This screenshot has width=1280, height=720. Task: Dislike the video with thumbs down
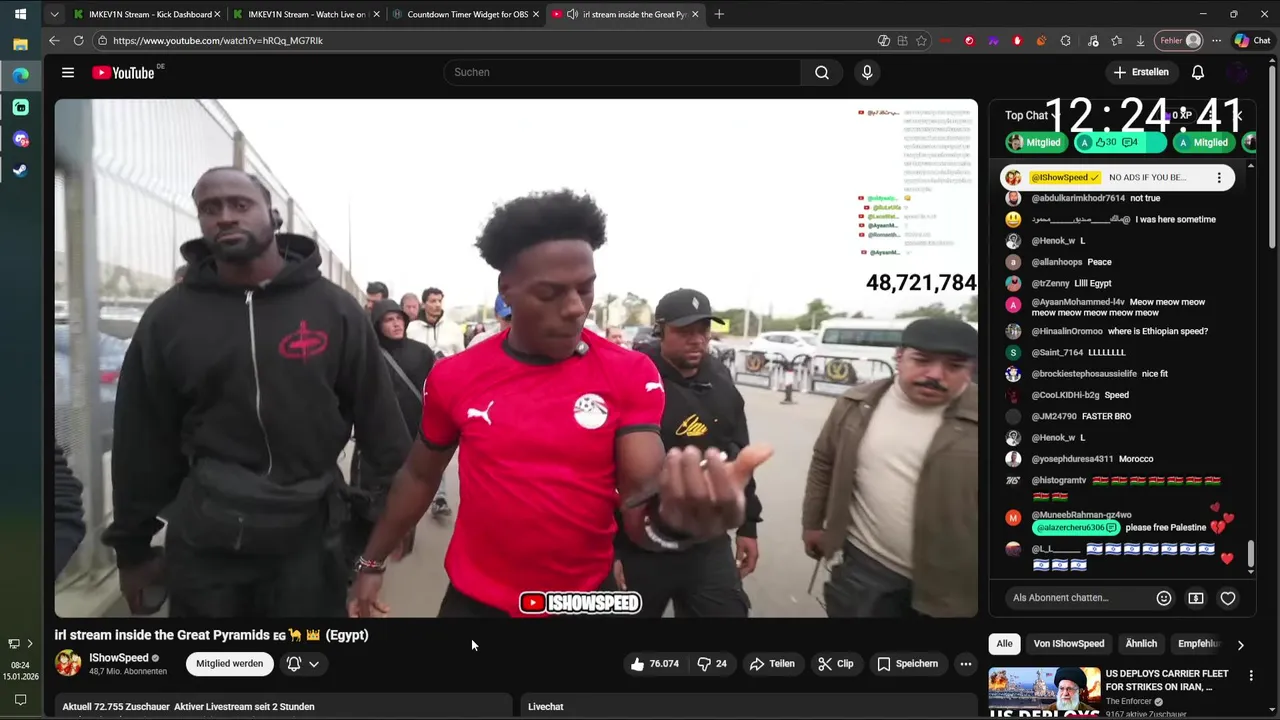click(712, 664)
